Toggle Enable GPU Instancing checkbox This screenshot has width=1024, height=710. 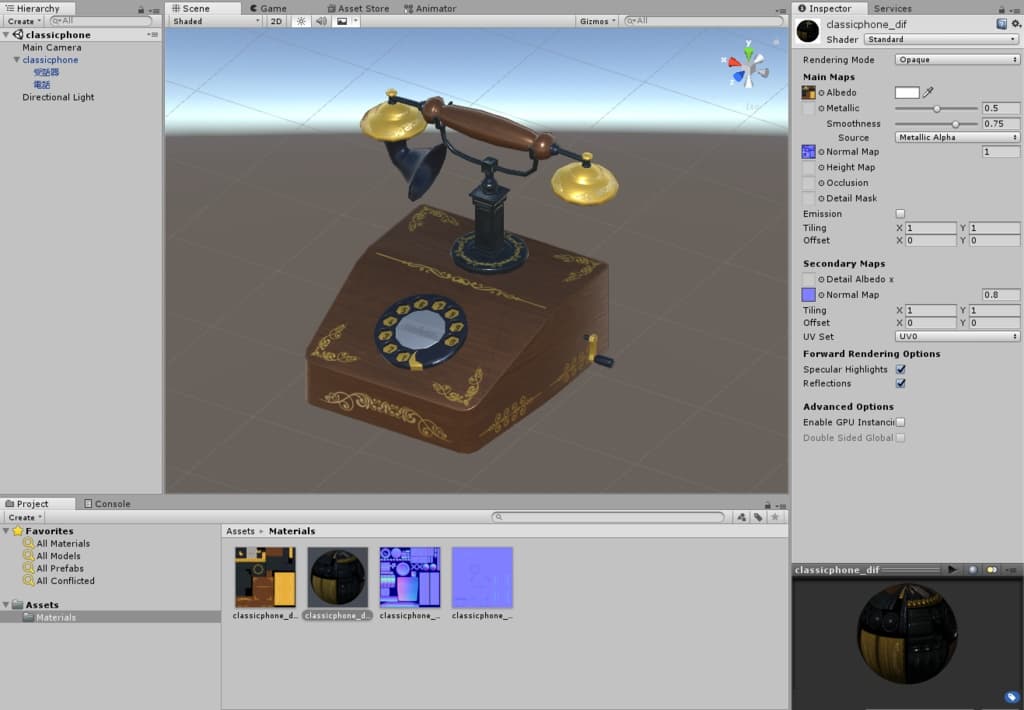click(900, 422)
